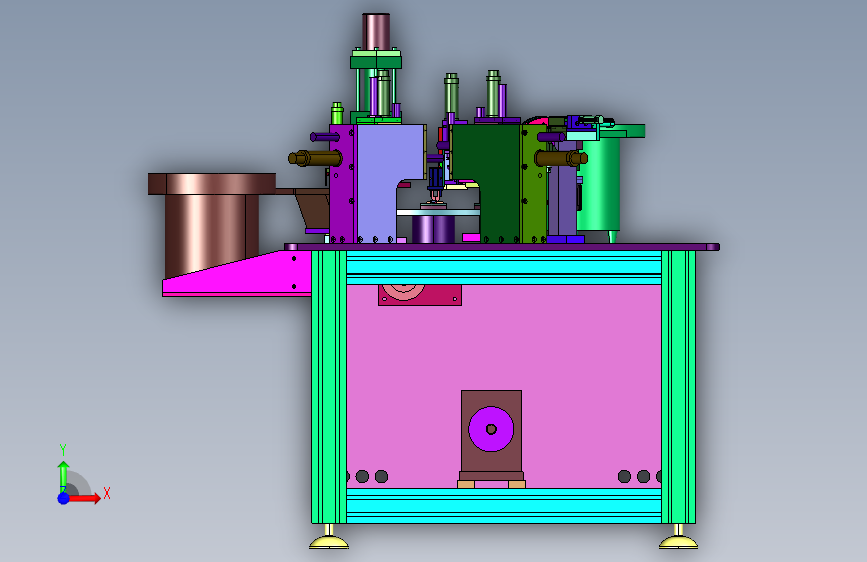Viewport: 867px width, 562px height.
Task: Pick the tall mauve cylinder at the top
Action: tap(376, 32)
